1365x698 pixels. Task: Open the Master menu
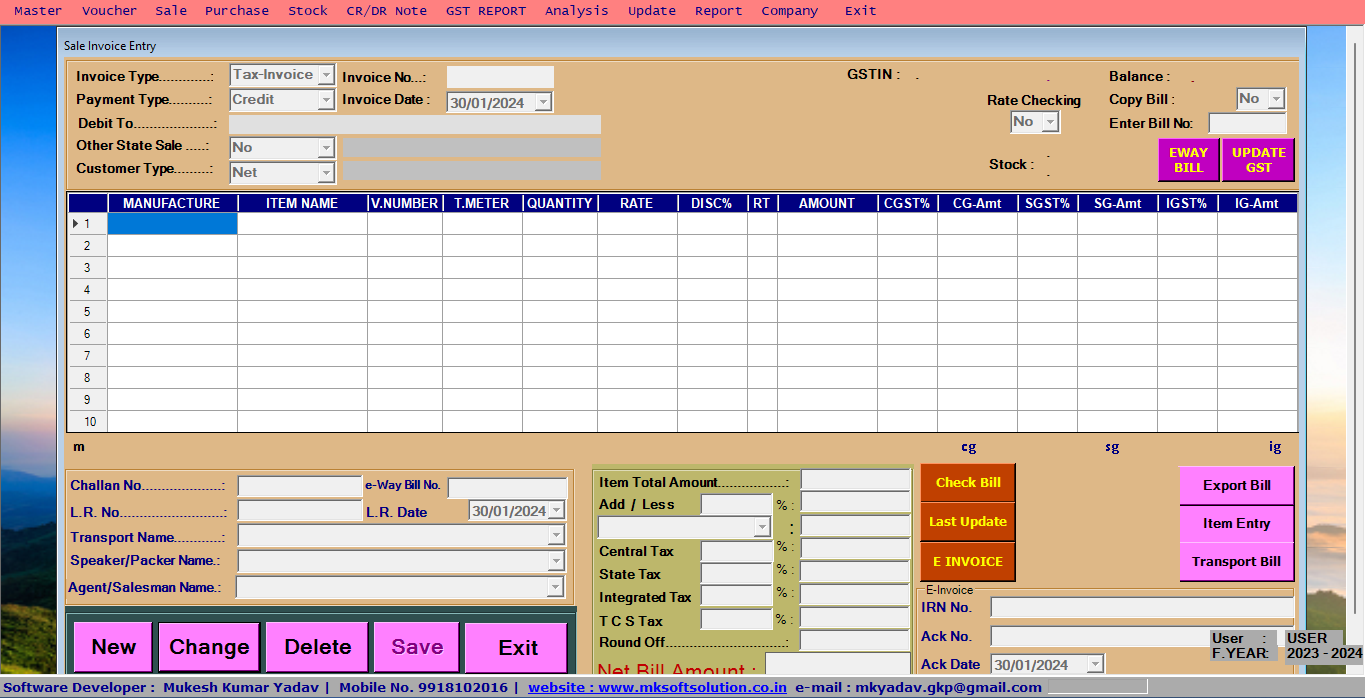point(37,10)
